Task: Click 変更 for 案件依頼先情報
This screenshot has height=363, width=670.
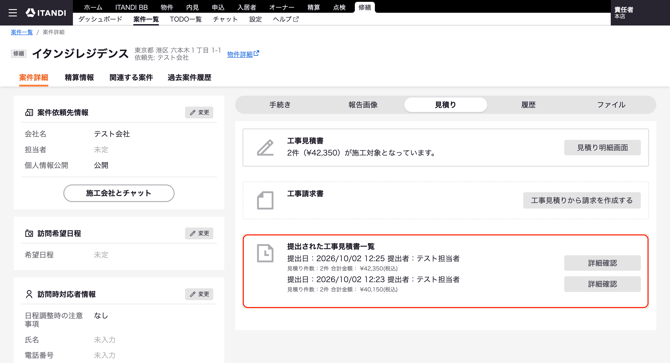Action: point(199,112)
